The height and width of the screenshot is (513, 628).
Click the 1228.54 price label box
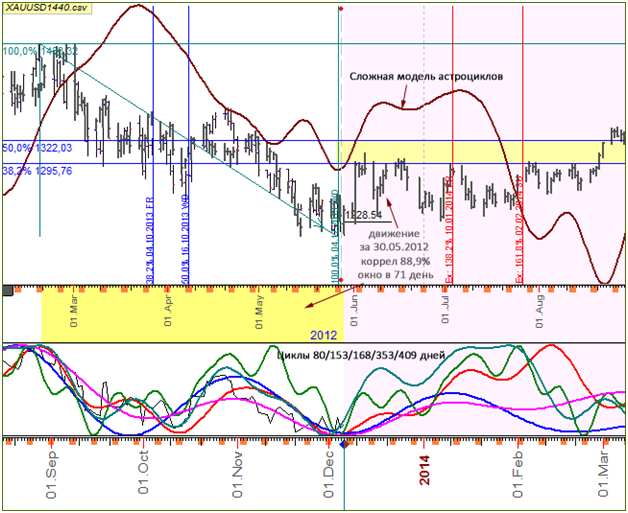click(x=363, y=214)
